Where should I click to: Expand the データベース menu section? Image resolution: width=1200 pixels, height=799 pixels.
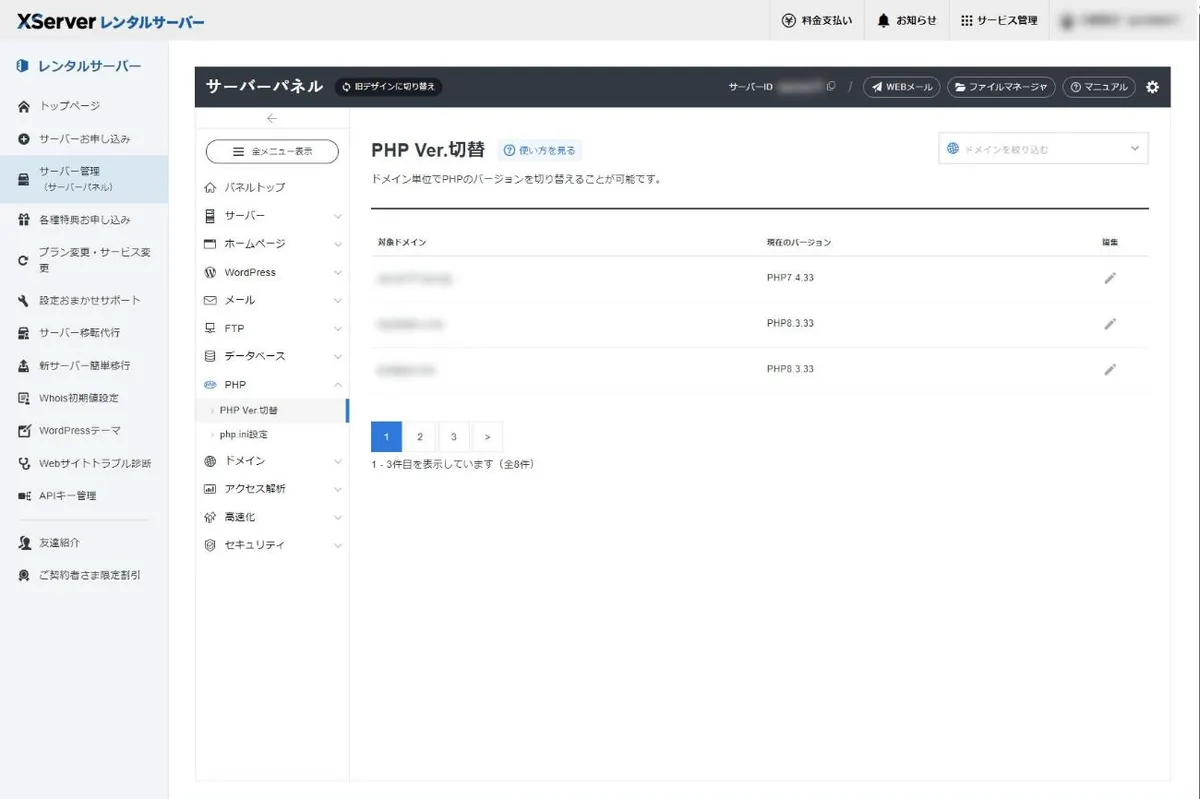pyautogui.click(x=272, y=356)
